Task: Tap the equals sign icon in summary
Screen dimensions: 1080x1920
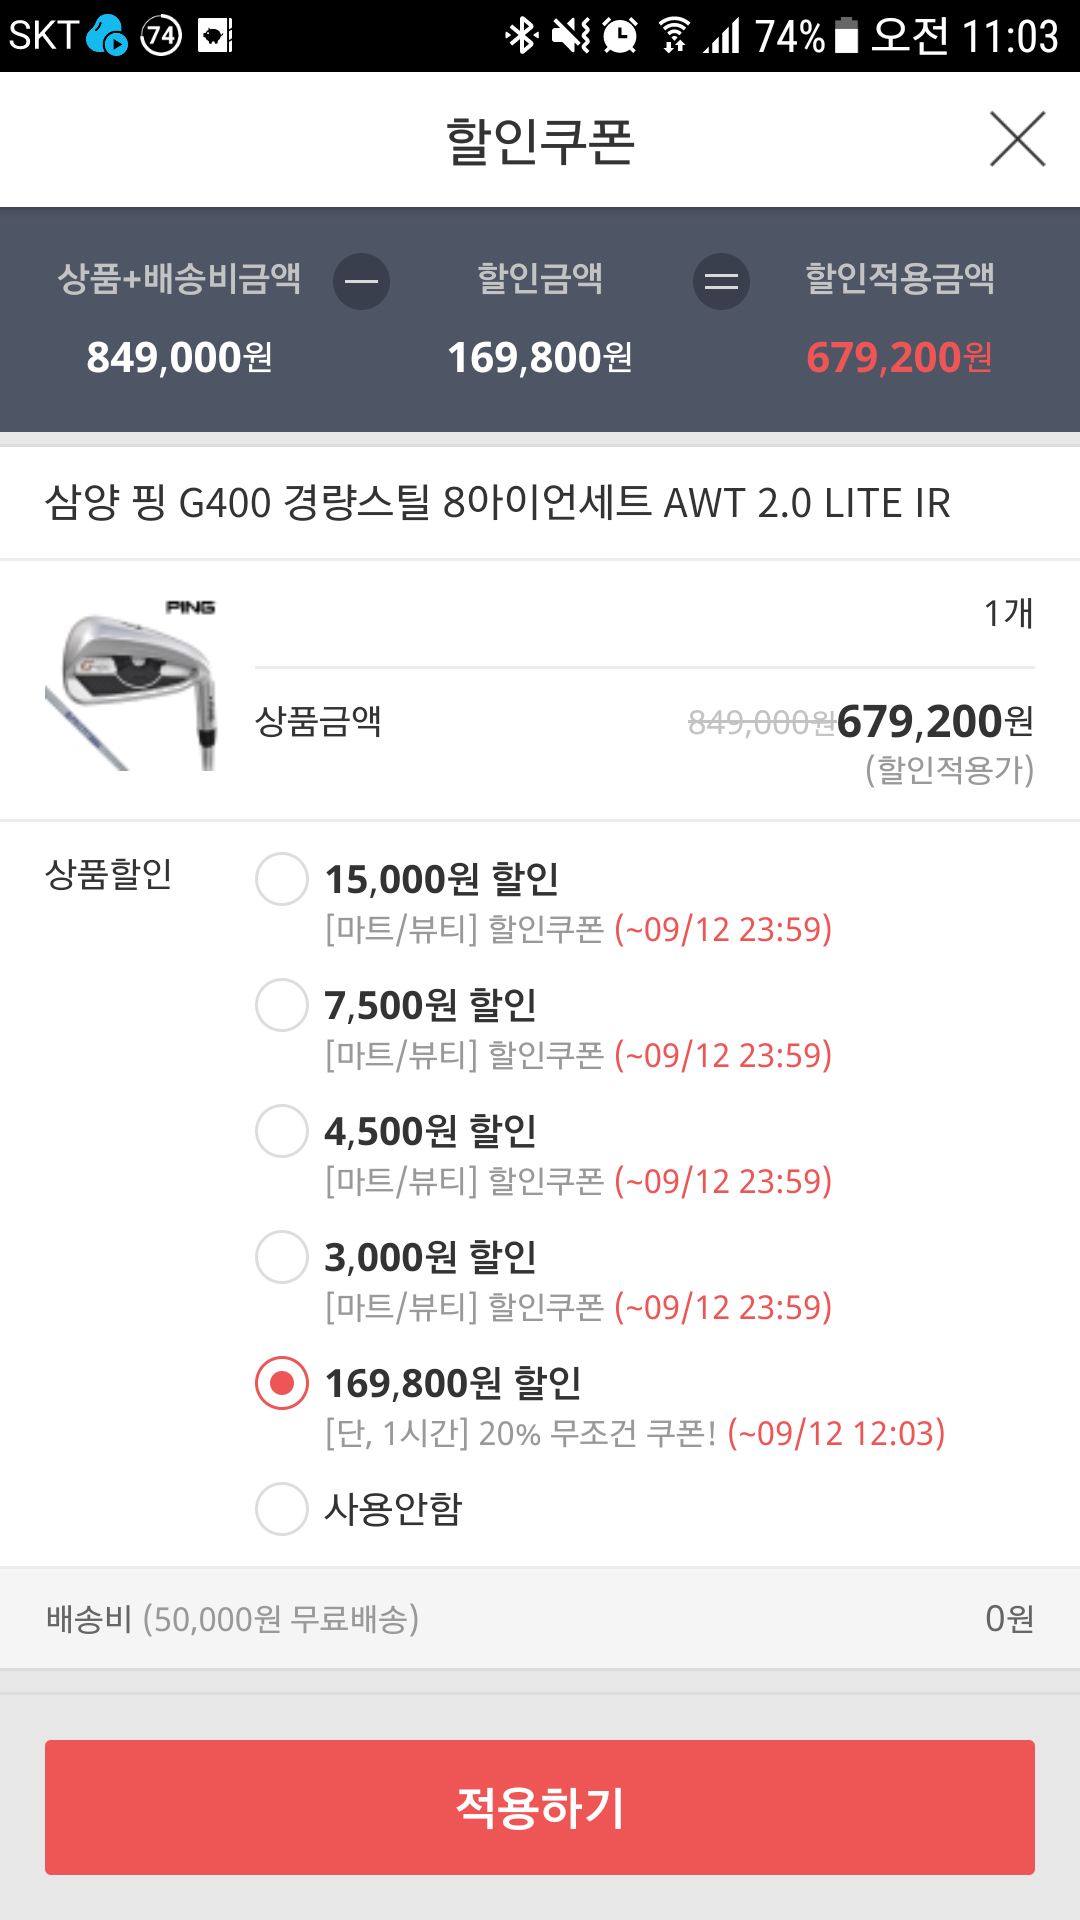Action: (721, 281)
